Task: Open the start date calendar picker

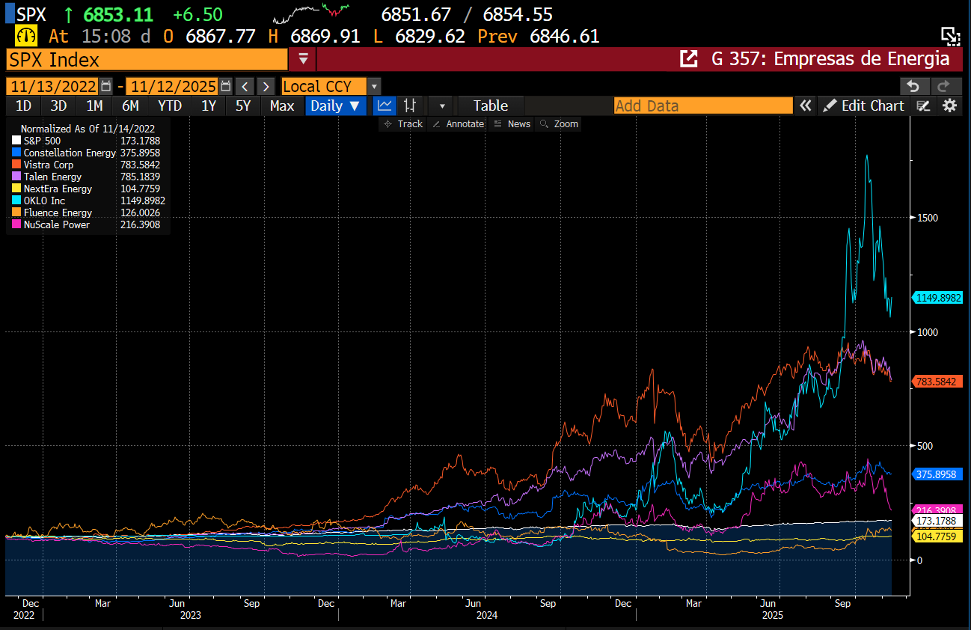Action: [x=106, y=86]
